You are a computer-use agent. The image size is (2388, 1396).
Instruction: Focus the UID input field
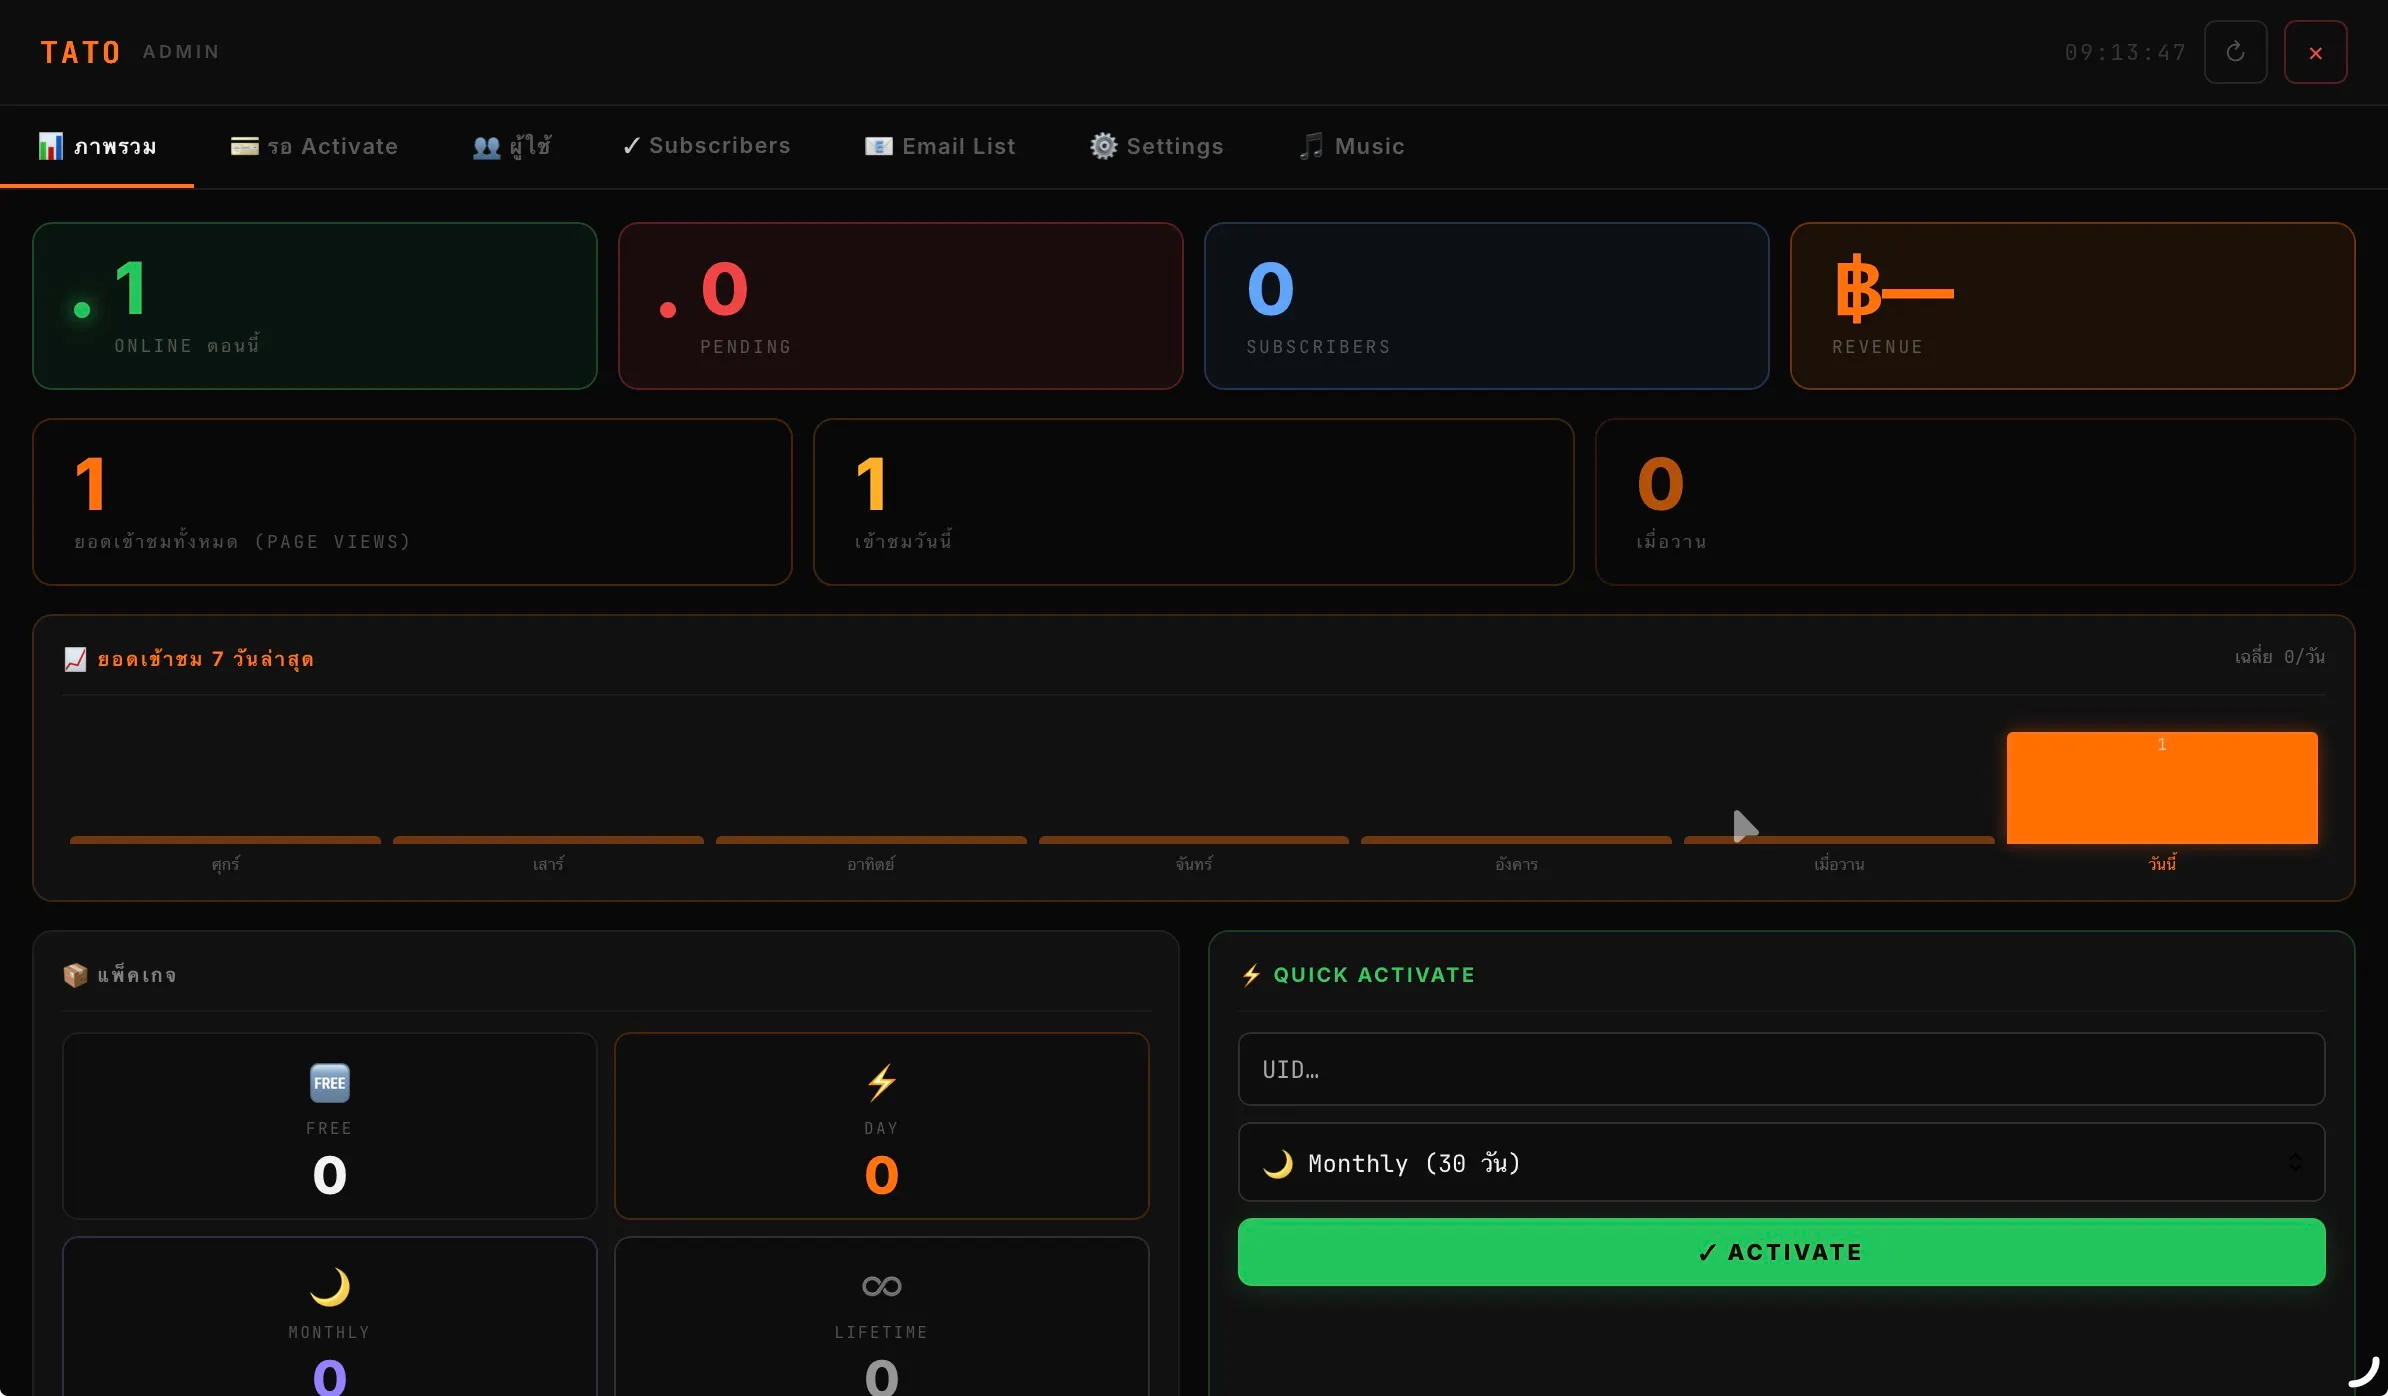coord(1781,1069)
